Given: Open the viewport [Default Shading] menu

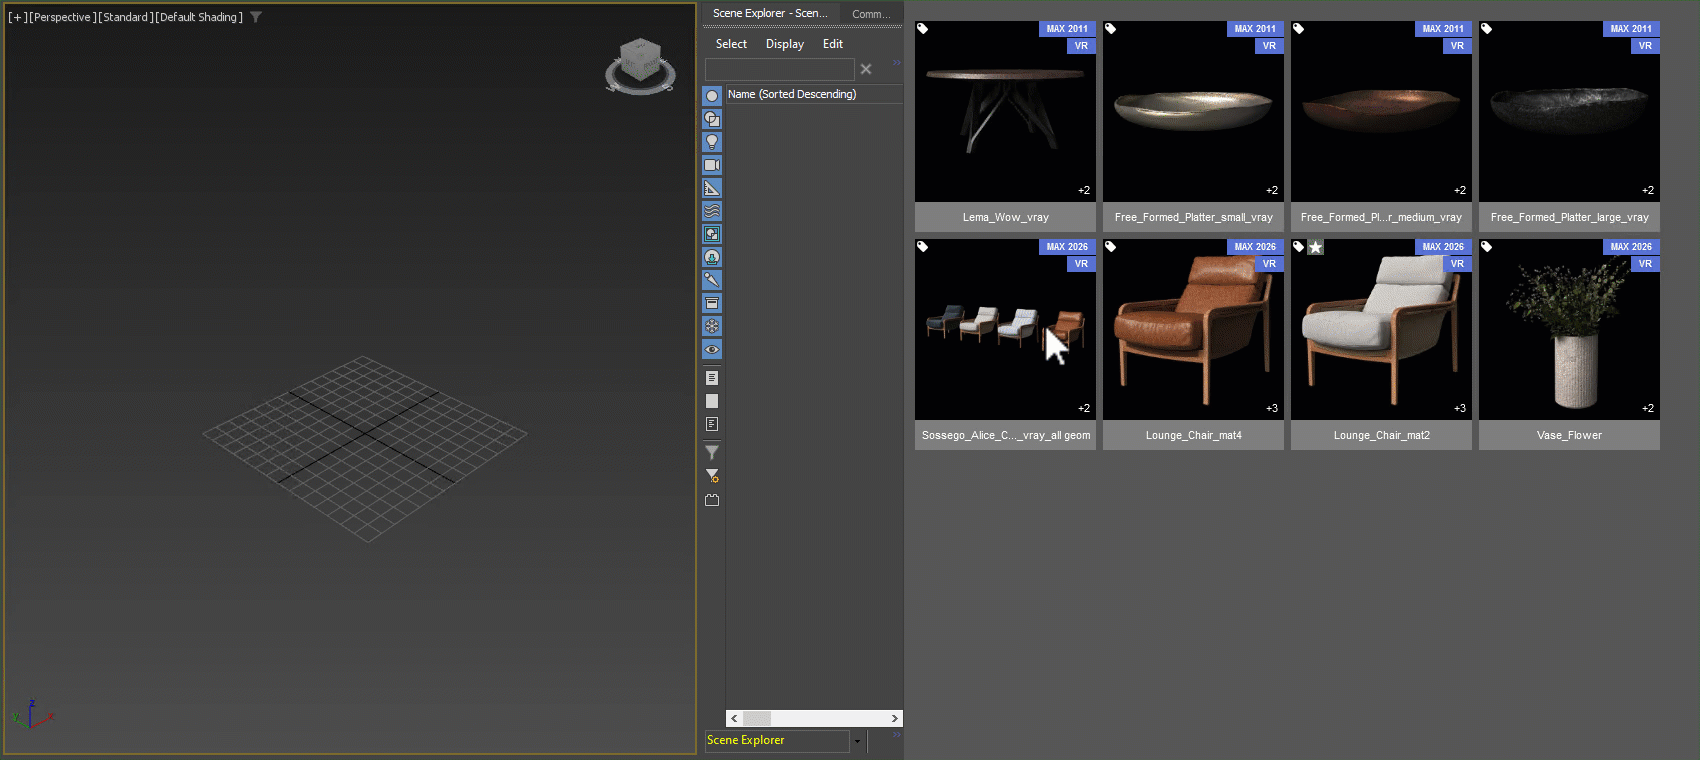Looking at the screenshot, I should click(x=199, y=17).
